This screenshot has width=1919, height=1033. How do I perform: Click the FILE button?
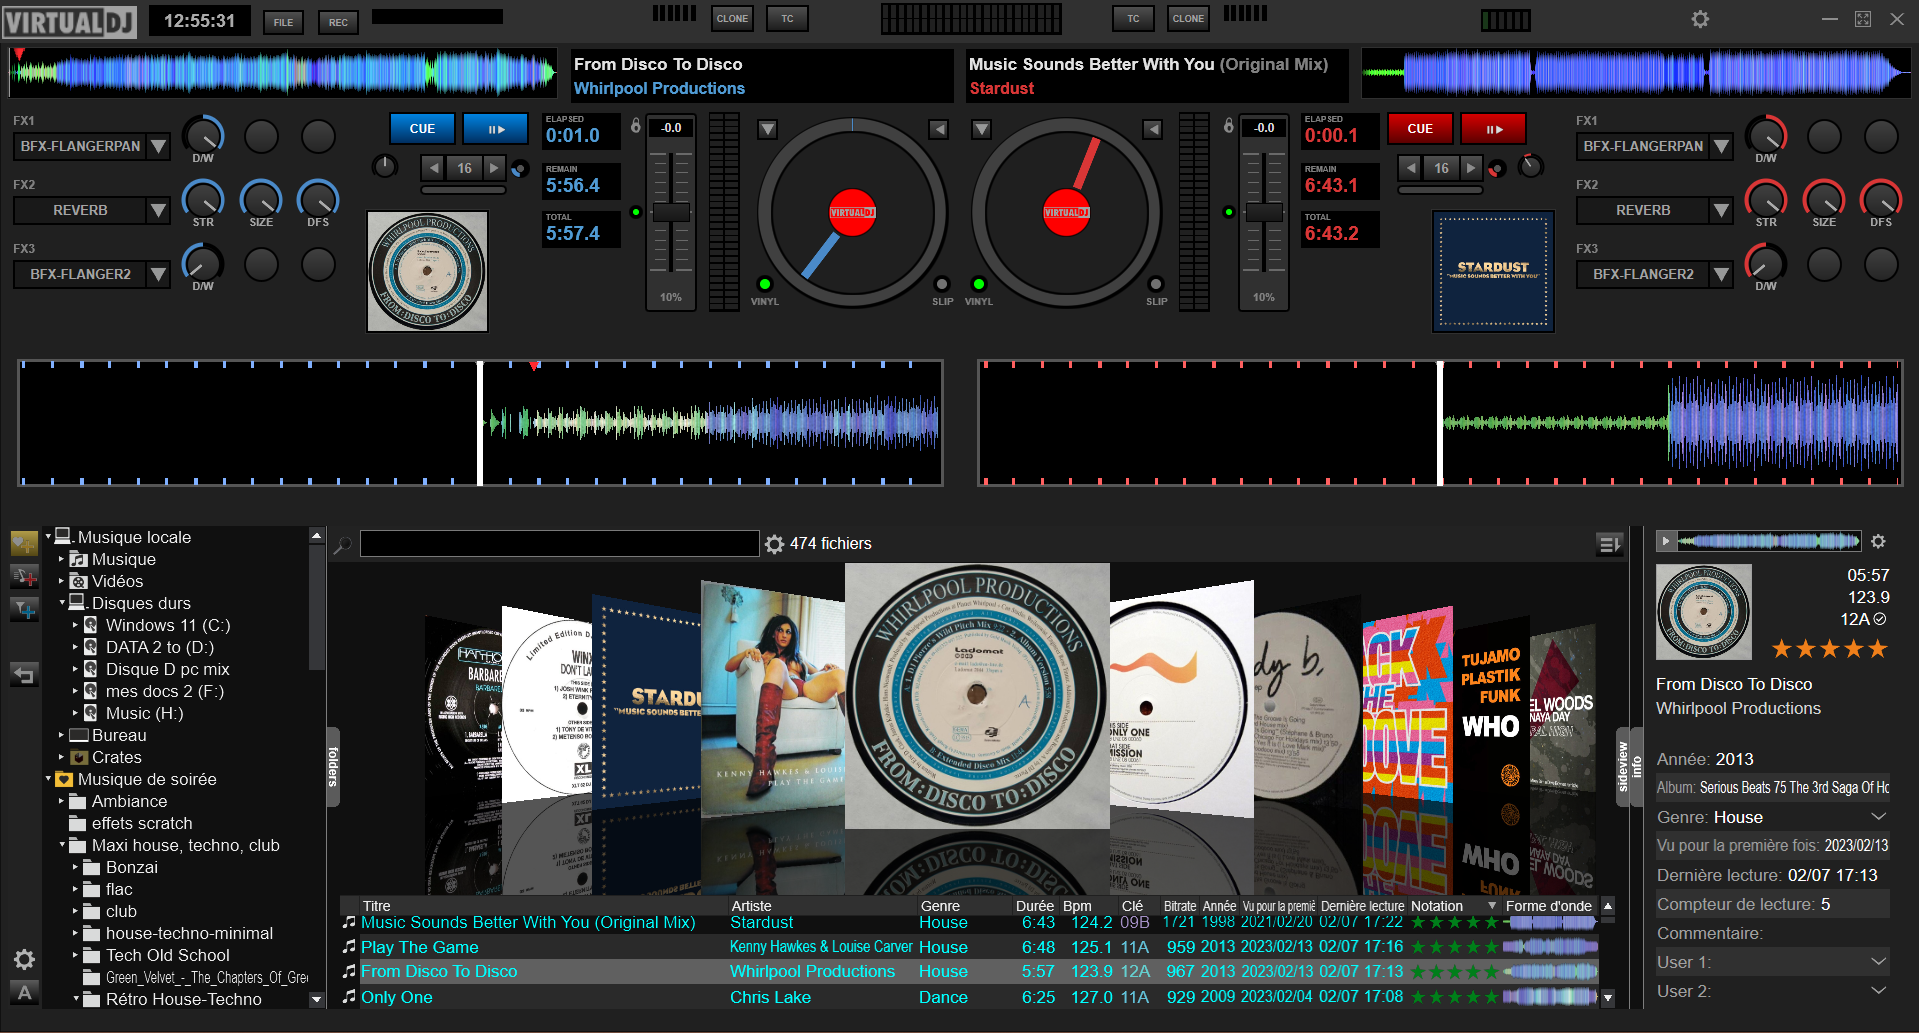pyautogui.click(x=284, y=22)
